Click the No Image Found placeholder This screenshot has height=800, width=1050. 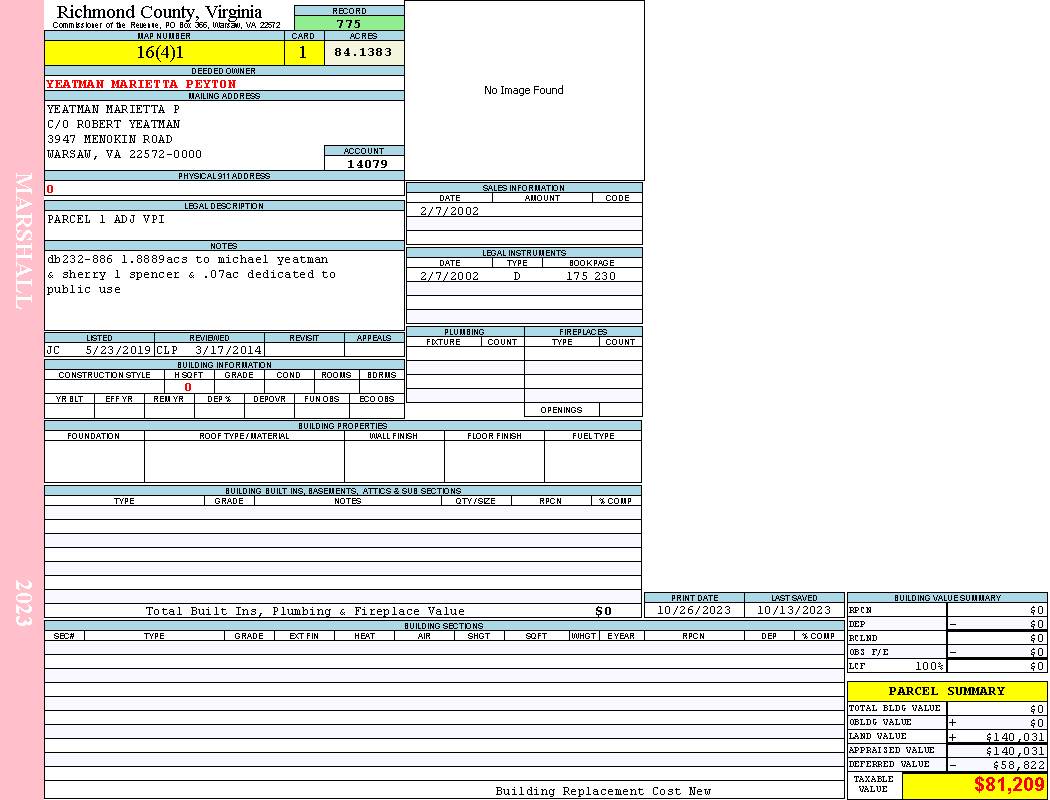point(524,90)
